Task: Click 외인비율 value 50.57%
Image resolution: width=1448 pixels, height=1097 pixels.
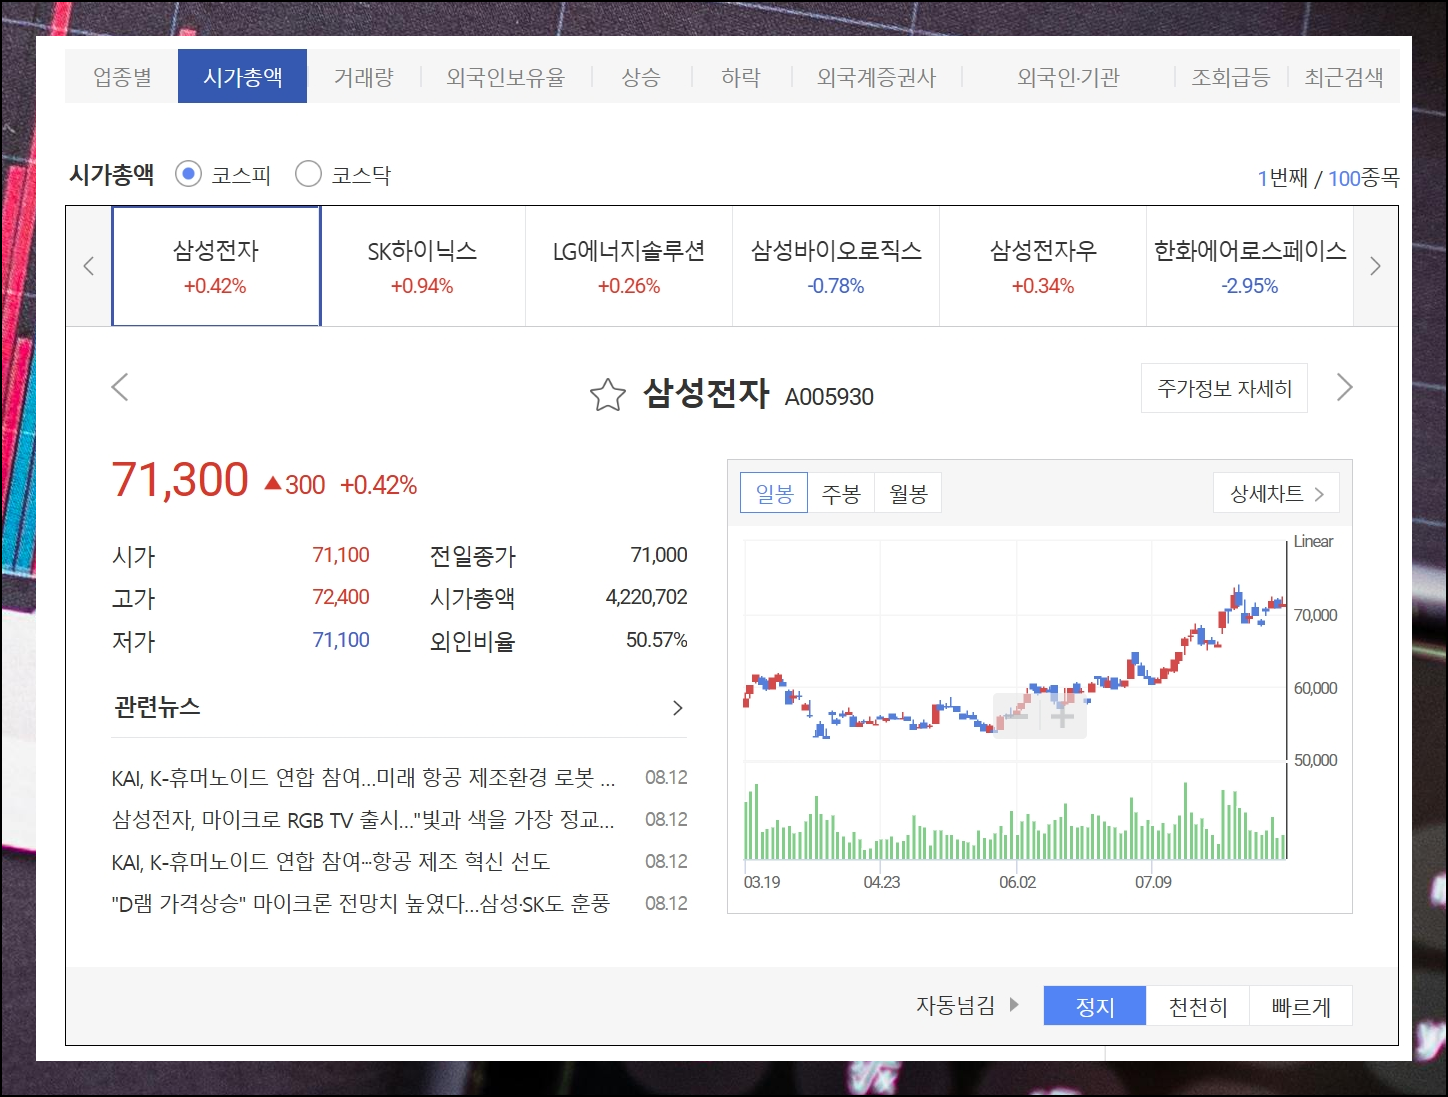Action: coord(656,640)
